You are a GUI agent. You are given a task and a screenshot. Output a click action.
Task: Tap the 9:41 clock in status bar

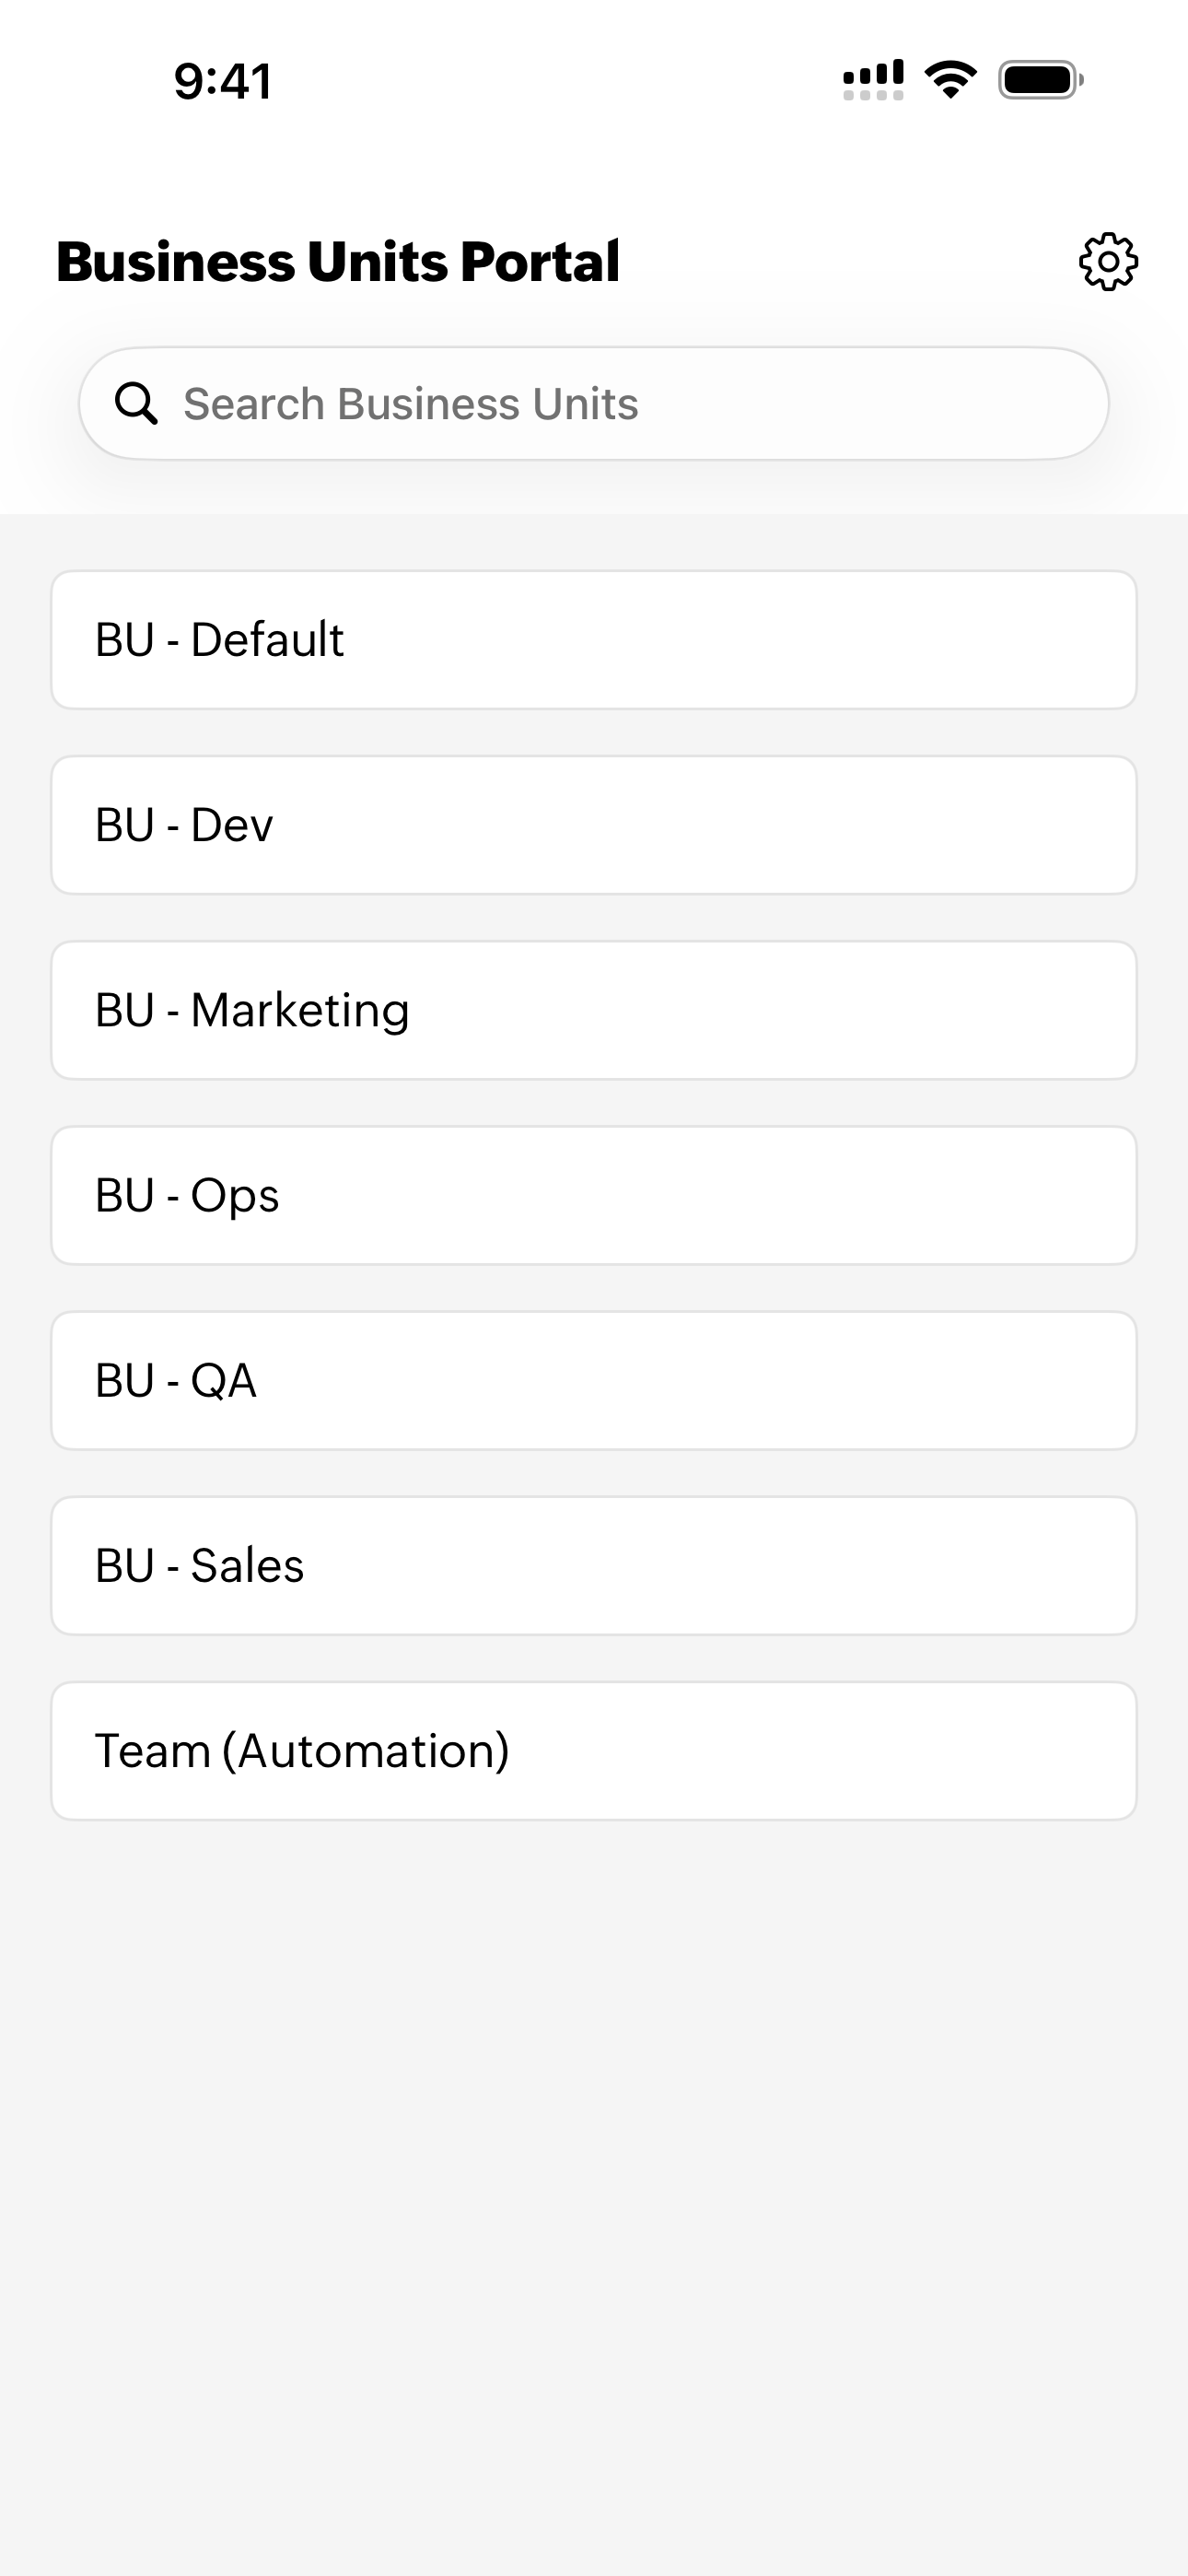pos(222,81)
